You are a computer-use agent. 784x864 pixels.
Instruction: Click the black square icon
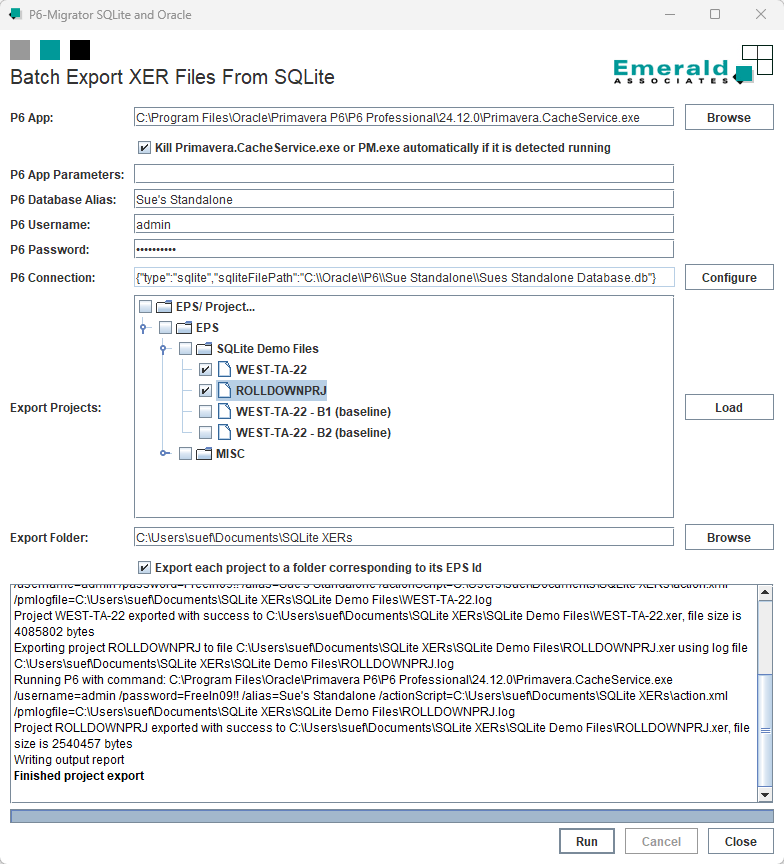tap(80, 50)
